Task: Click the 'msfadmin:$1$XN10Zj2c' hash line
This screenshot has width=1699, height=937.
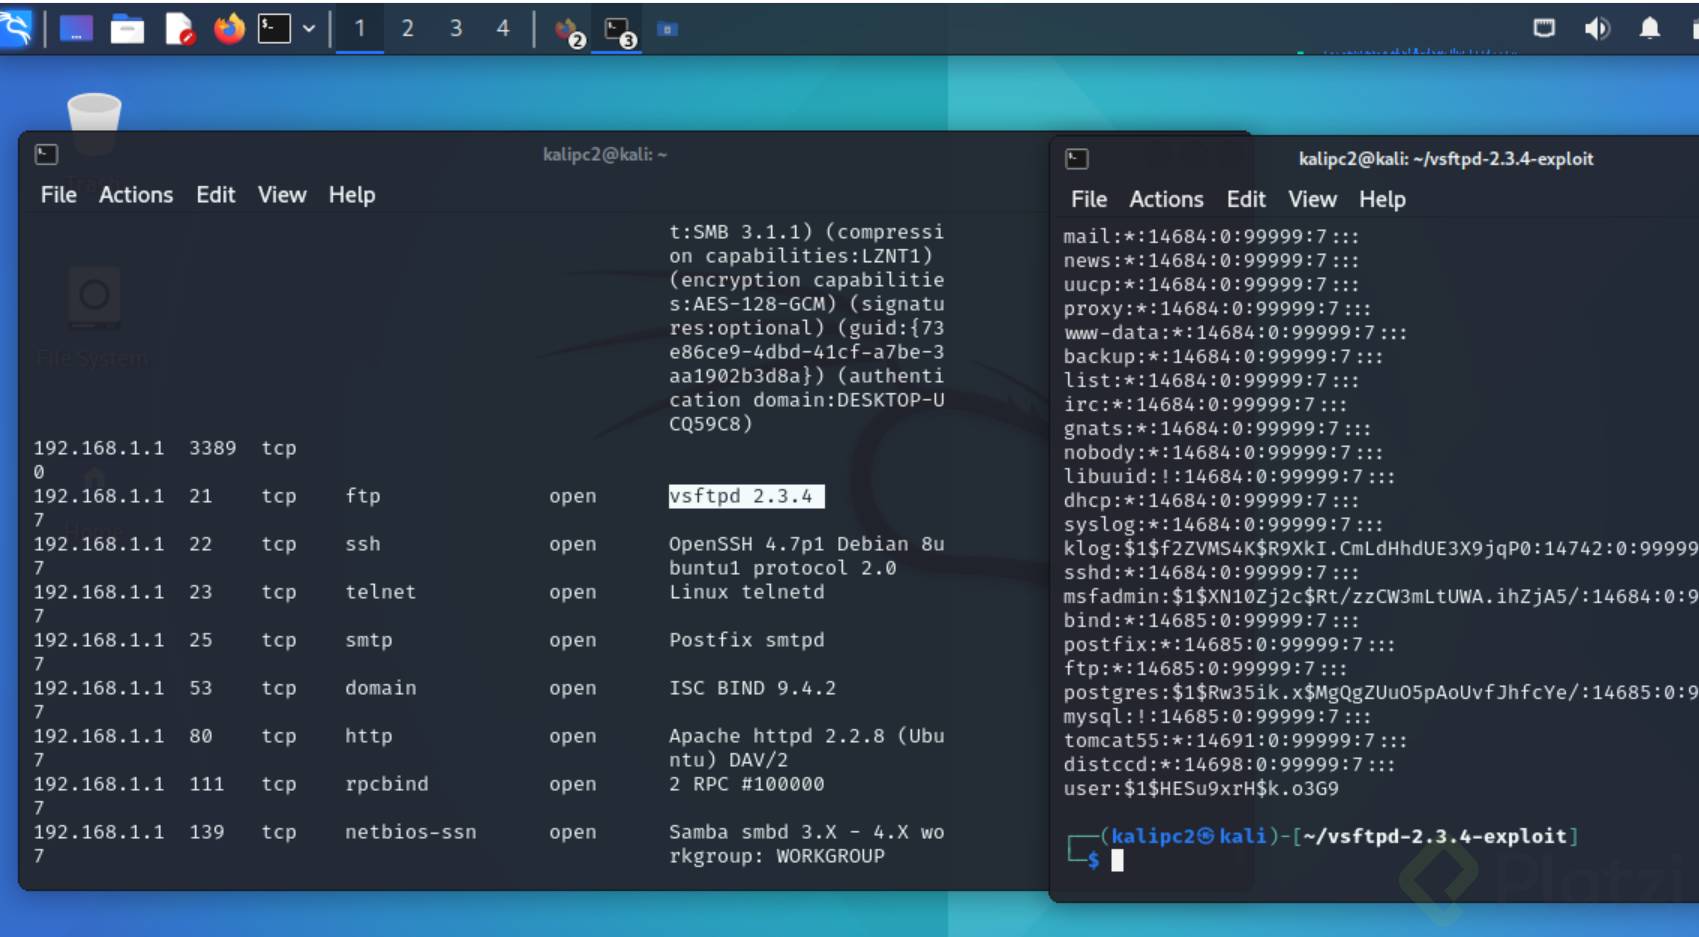Action: tap(1381, 597)
